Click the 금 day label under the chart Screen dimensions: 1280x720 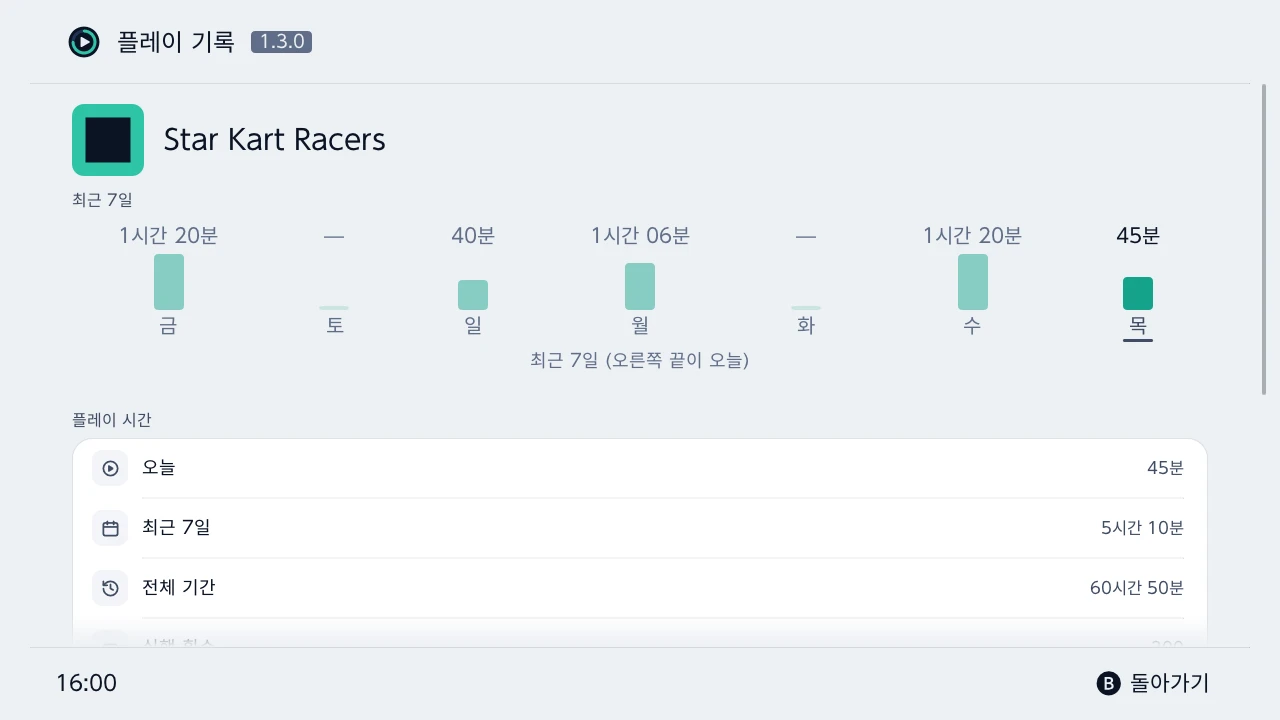169,325
